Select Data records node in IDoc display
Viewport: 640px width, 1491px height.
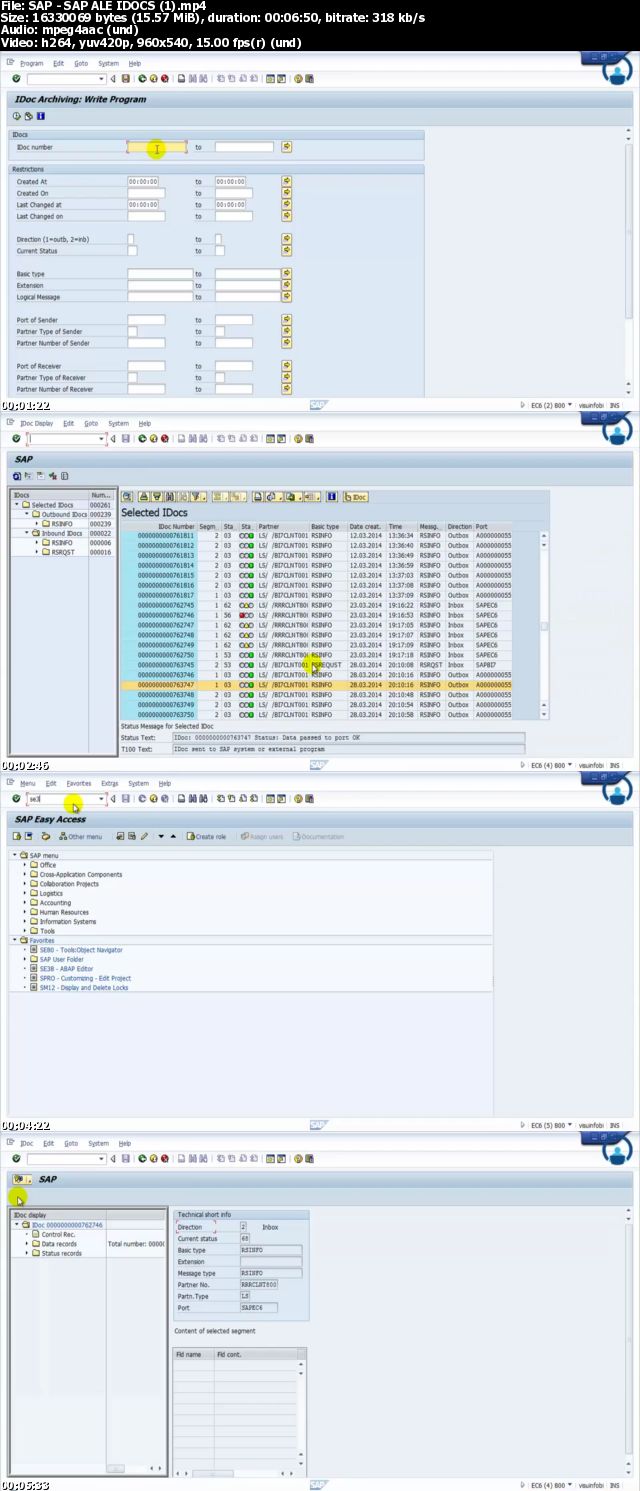coord(58,1244)
